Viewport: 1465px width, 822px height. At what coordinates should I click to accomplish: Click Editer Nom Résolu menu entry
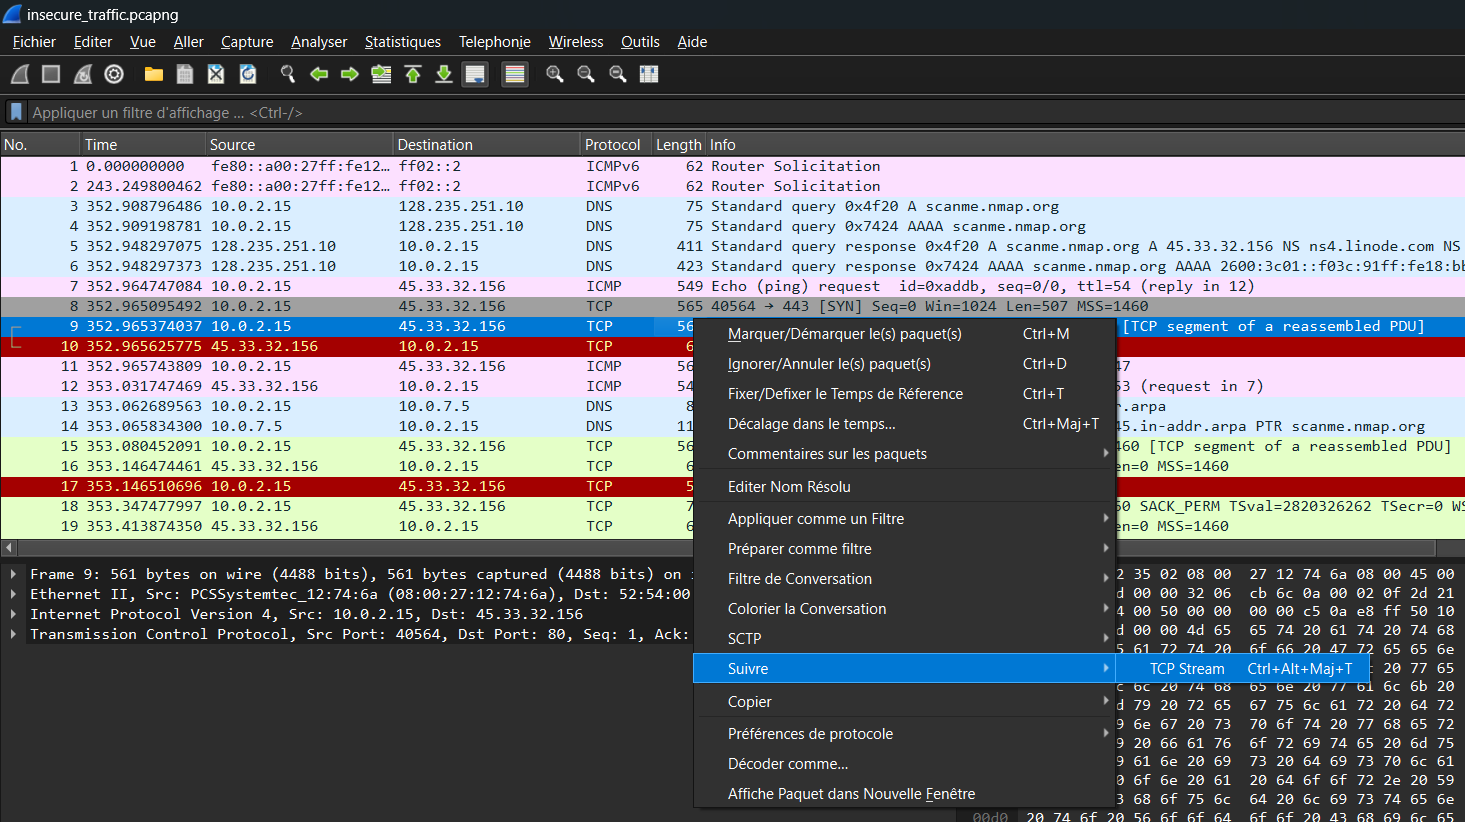point(789,487)
